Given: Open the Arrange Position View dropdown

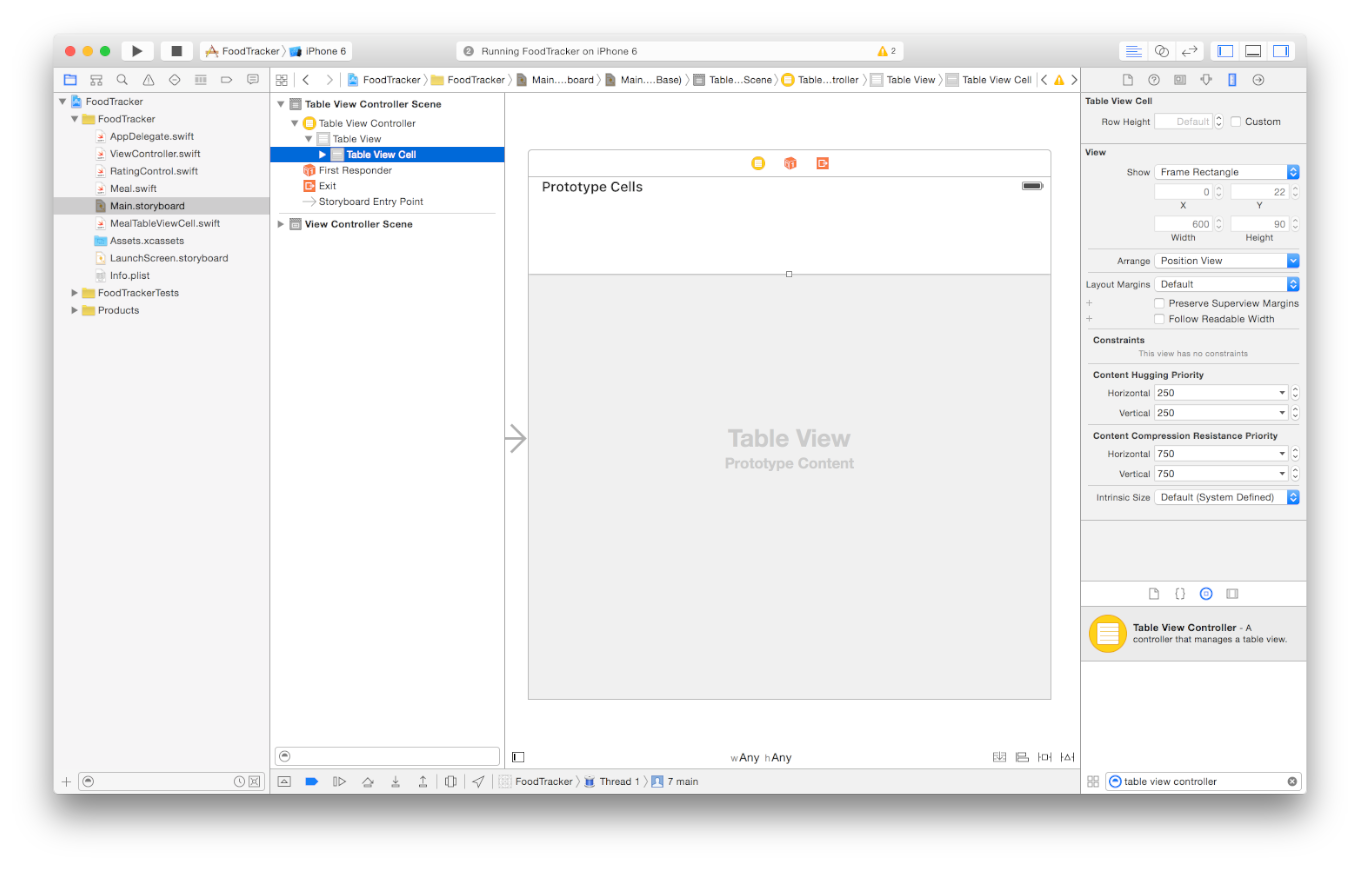Looking at the screenshot, I should (x=1227, y=260).
